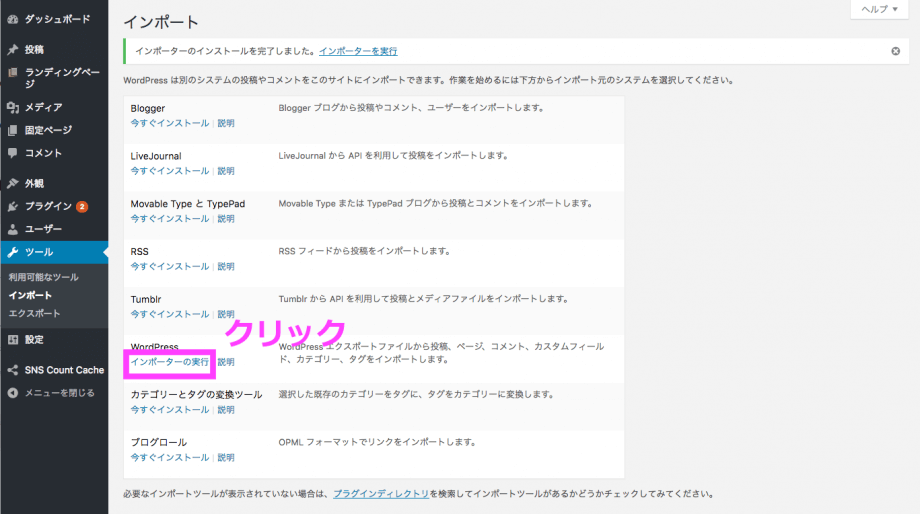Click the Dashboard gauge icon in sidebar
This screenshot has height=514, width=920.
click(12, 19)
